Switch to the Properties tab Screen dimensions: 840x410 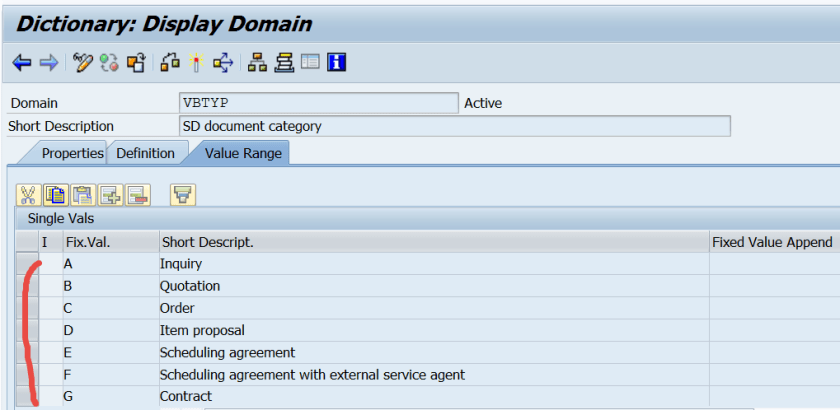(x=72, y=153)
